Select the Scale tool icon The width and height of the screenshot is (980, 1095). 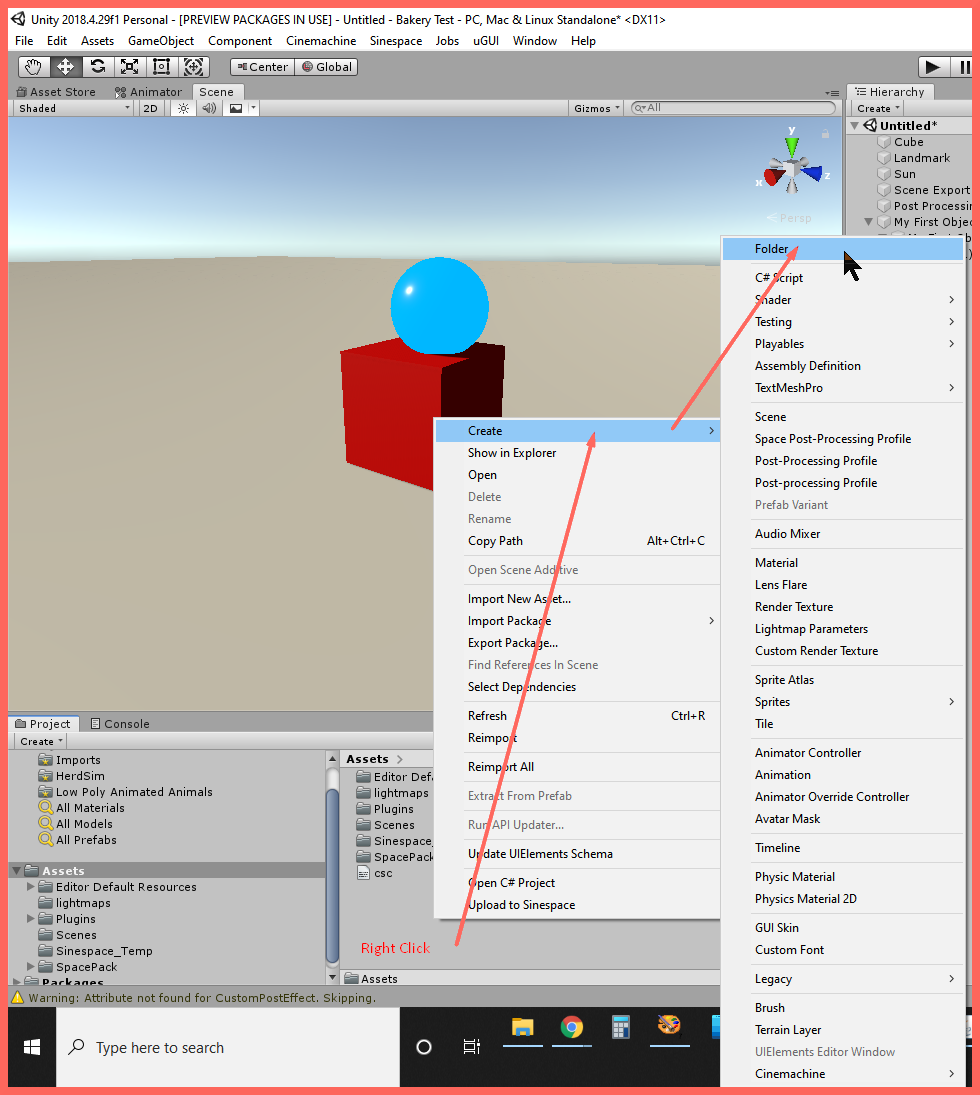129,67
